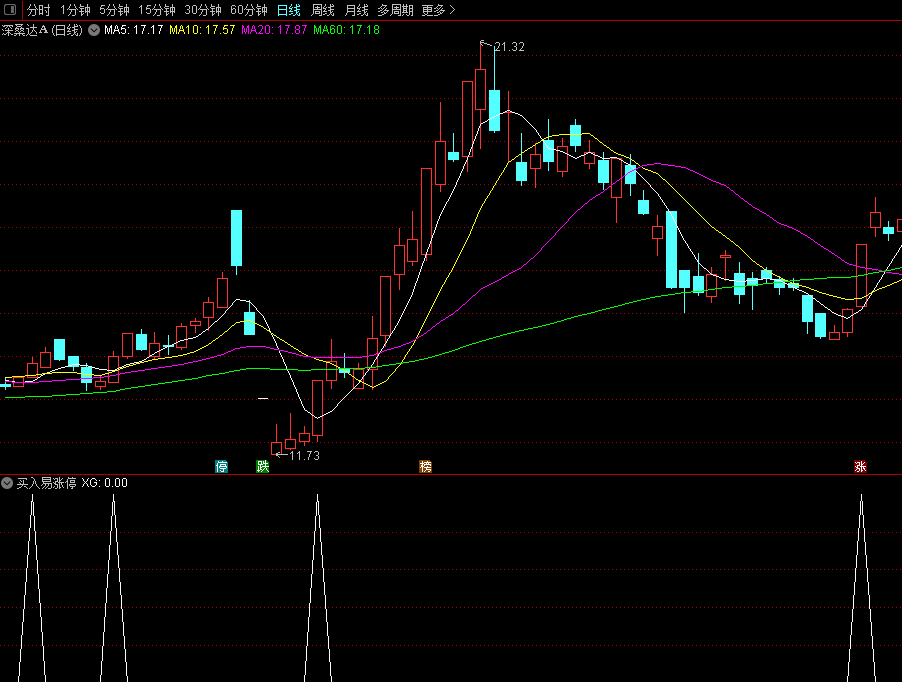The width and height of the screenshot is (902, 682).
Task: Click the 11.73 low price label
Action: click(304, 455)
